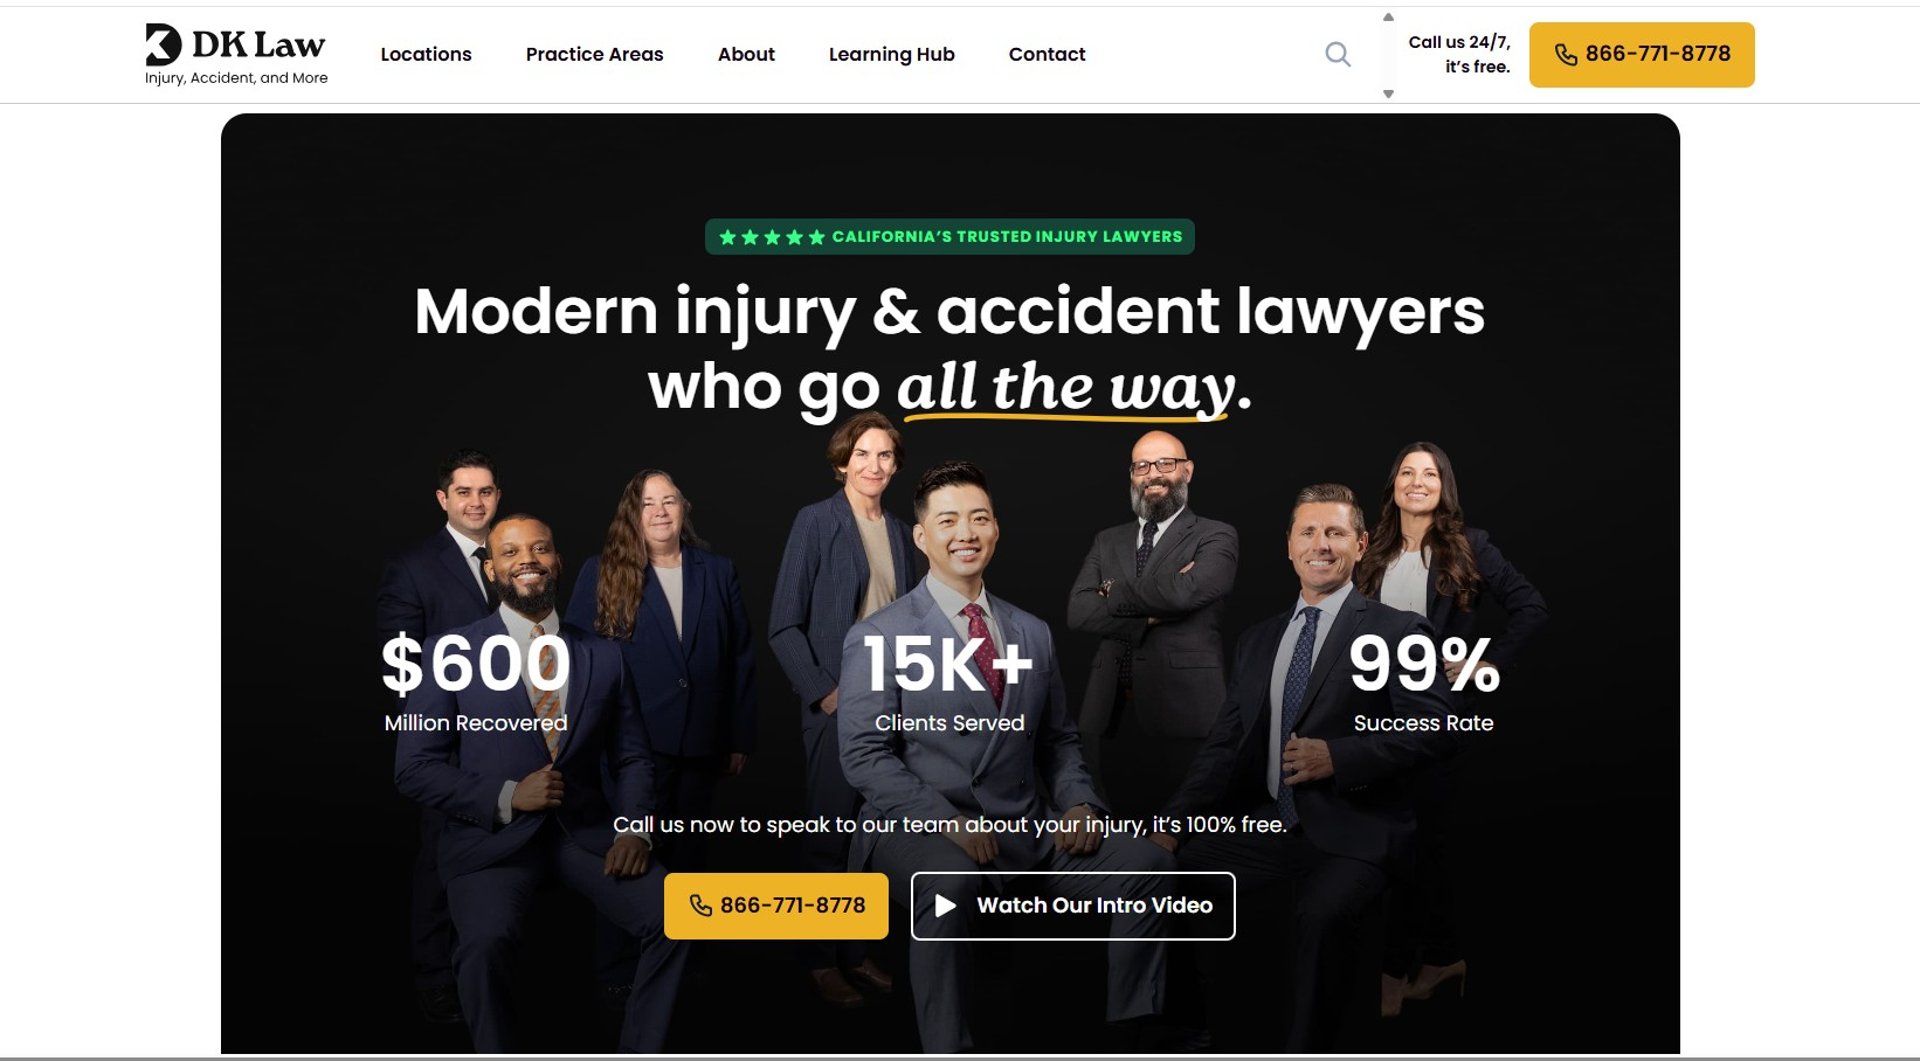Open the Practice Areas menu
The width and height of the screenshot is (1920, 1061).
coord(594,54)
